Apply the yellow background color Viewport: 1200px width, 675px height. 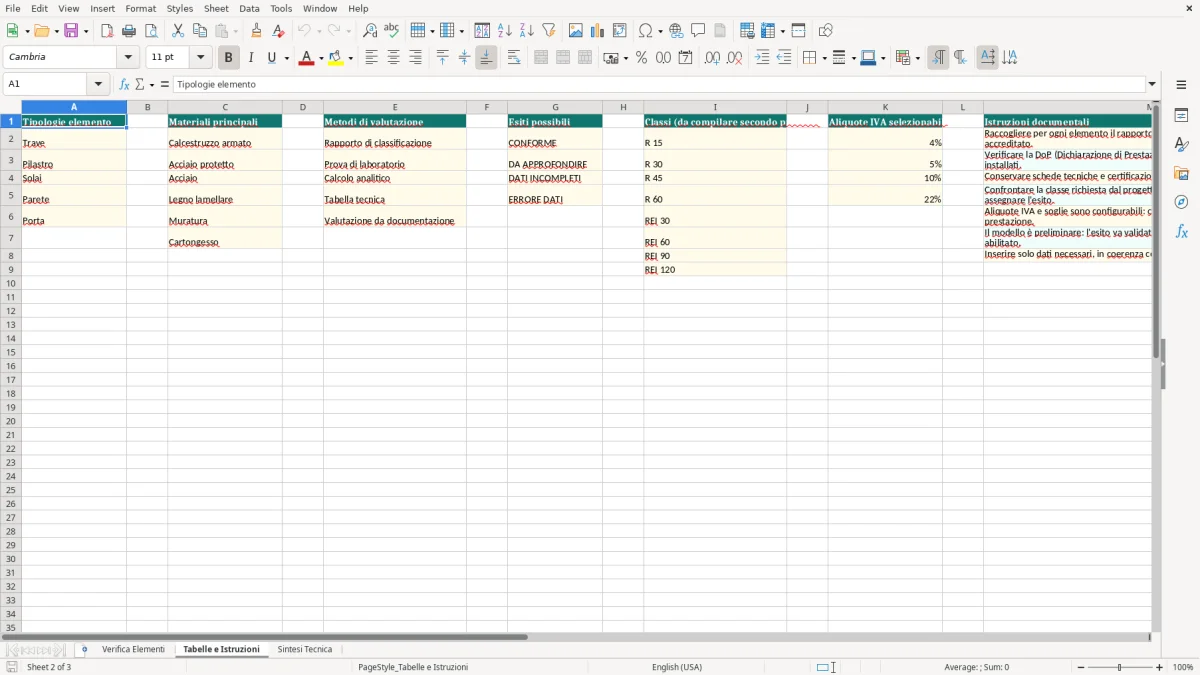[335, 58]
